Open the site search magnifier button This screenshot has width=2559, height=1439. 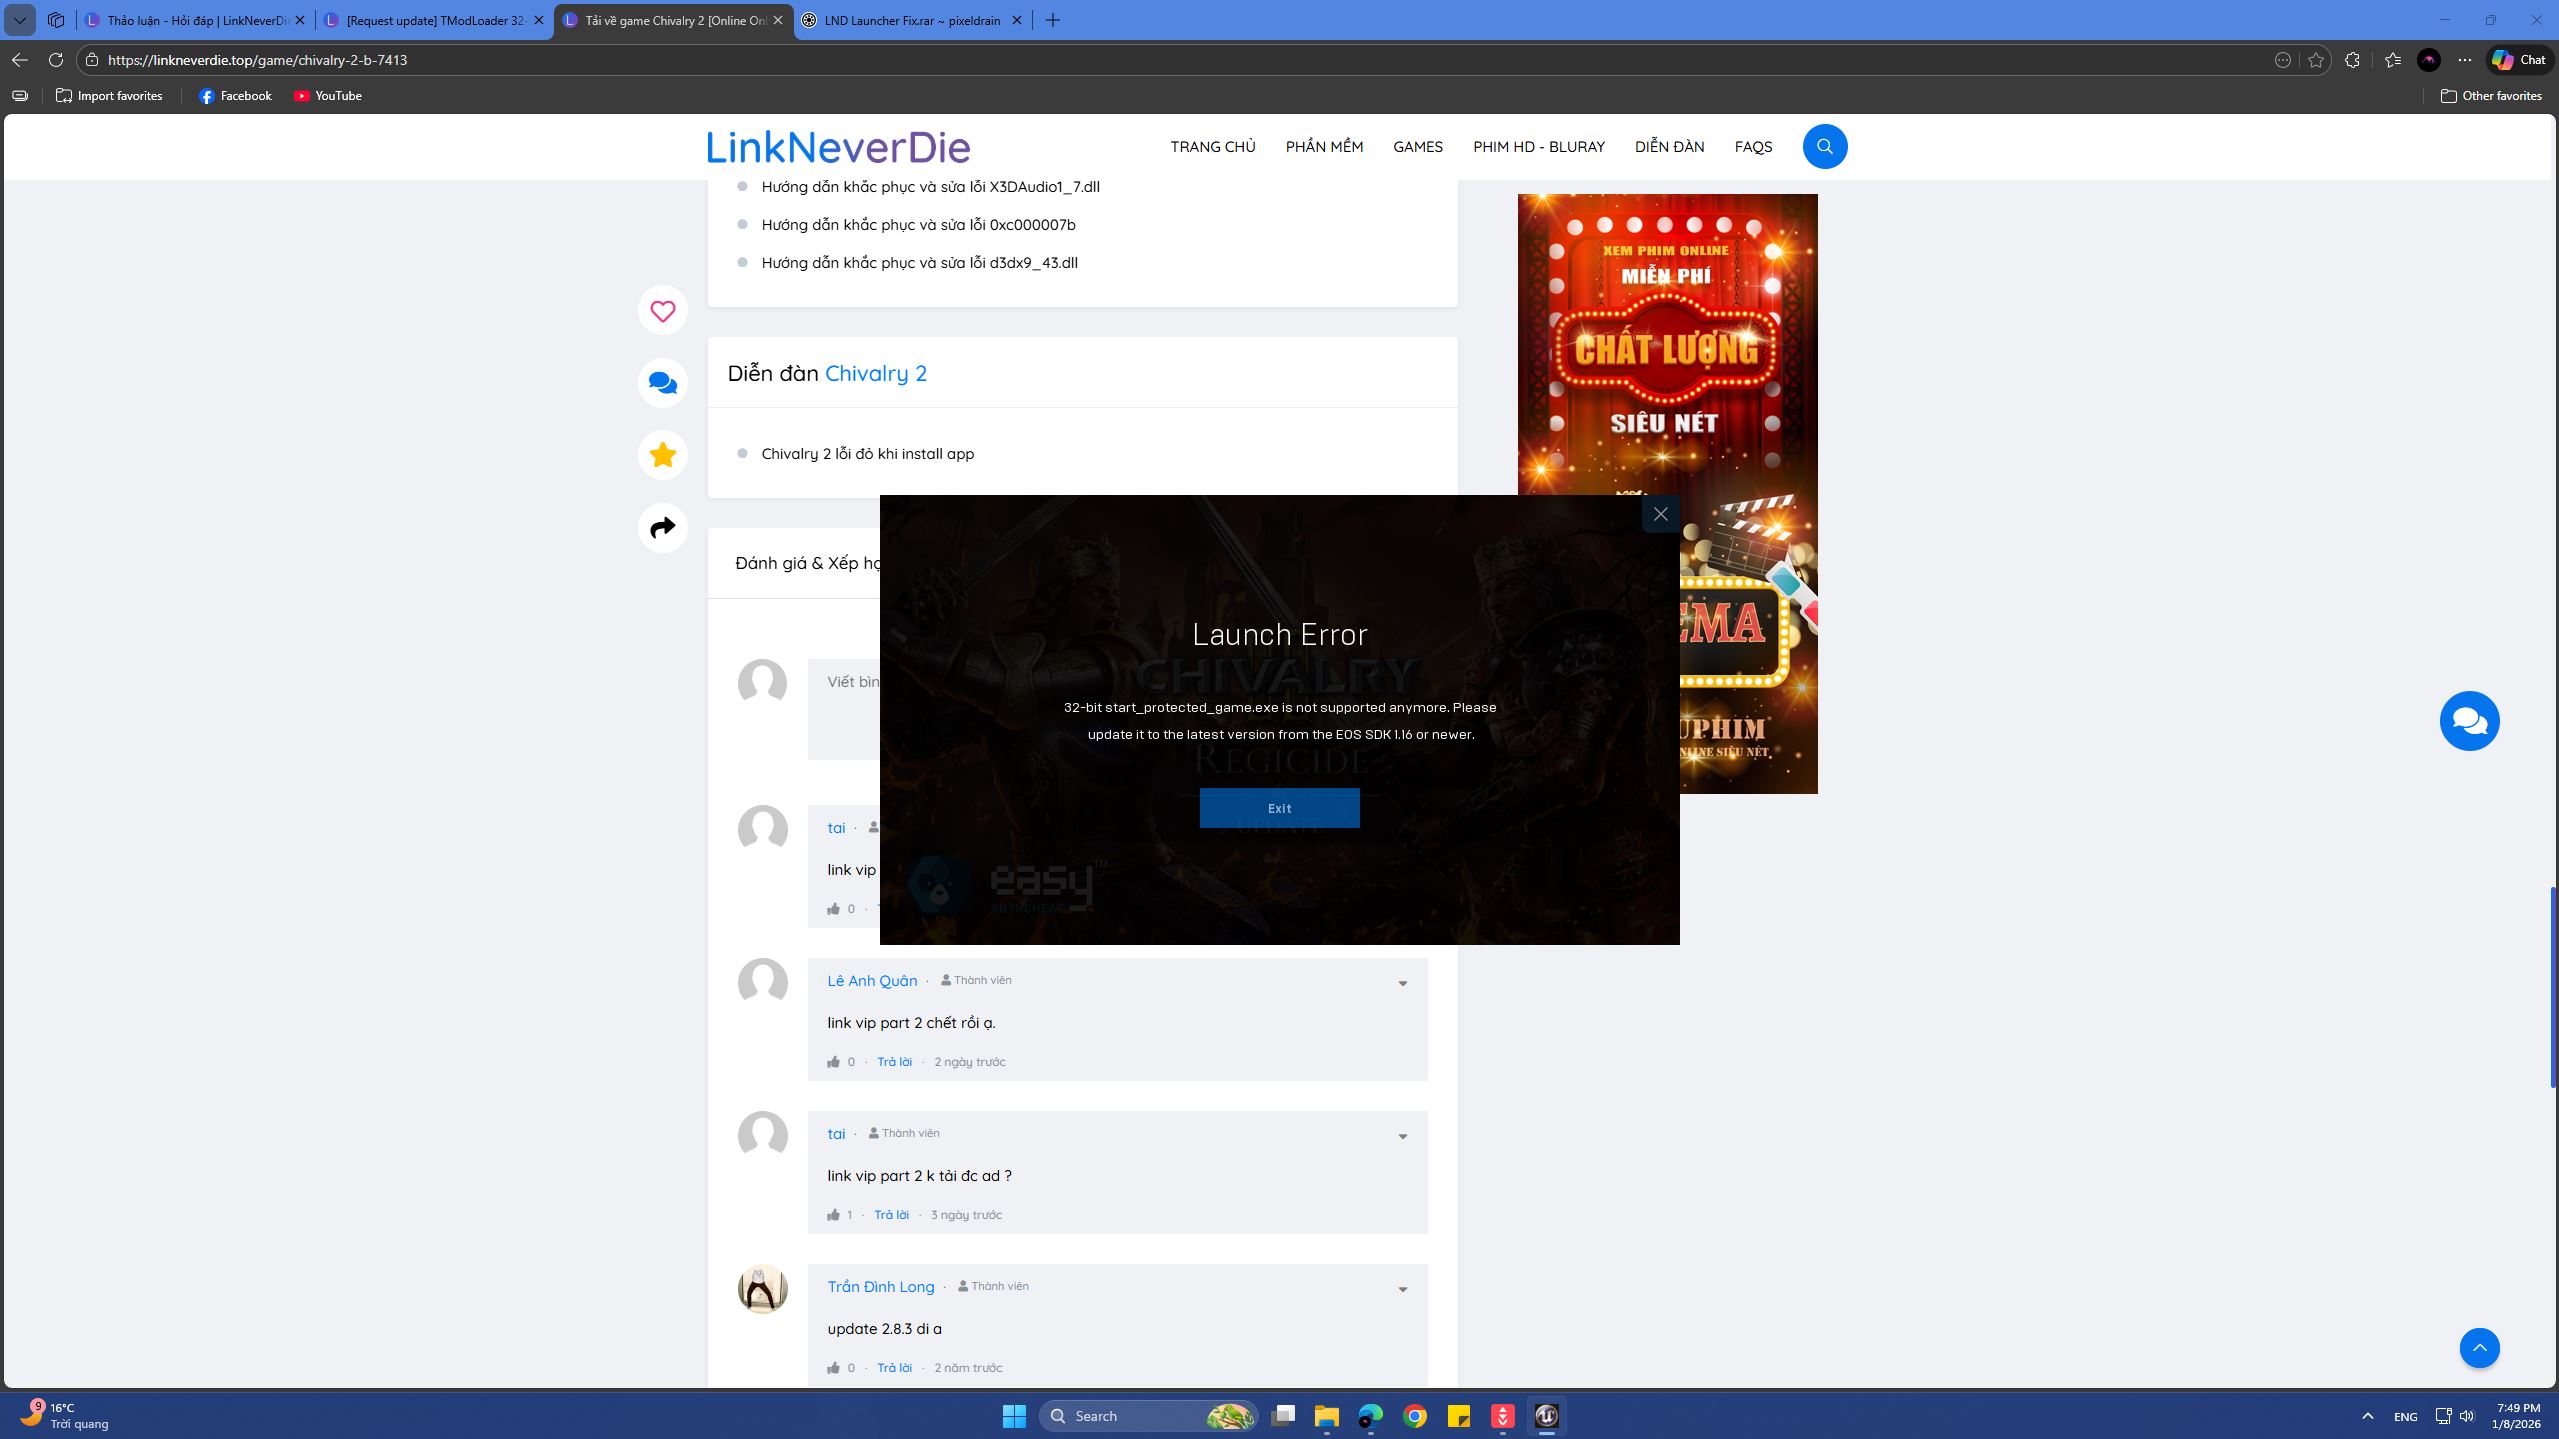click(1824, 147)
